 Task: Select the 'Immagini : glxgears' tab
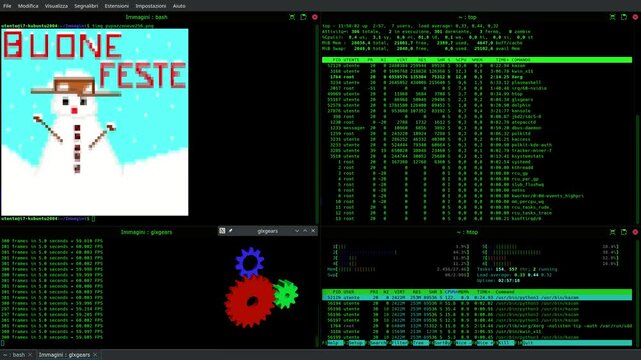pyautogui.click(x=68, y=355)
